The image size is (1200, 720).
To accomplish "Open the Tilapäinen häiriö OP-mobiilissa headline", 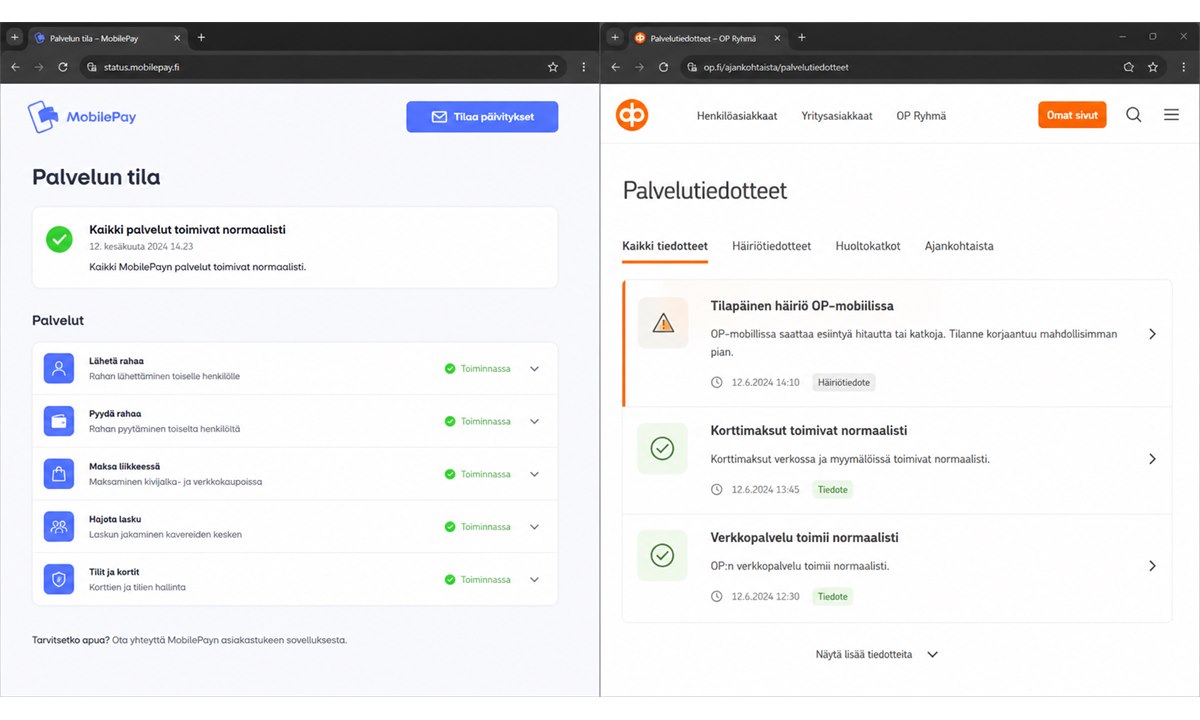I will pos(802,306).
